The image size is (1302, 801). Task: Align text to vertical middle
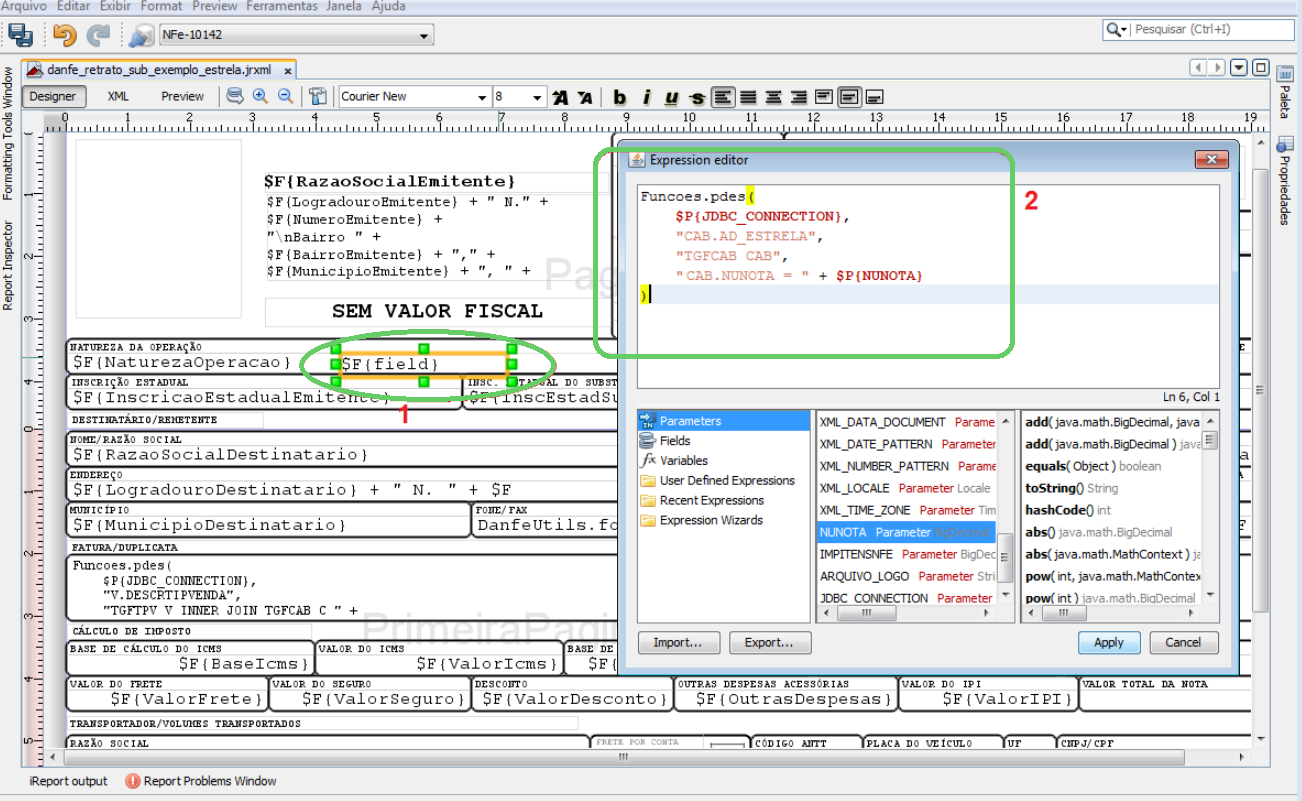click(849, 97)
